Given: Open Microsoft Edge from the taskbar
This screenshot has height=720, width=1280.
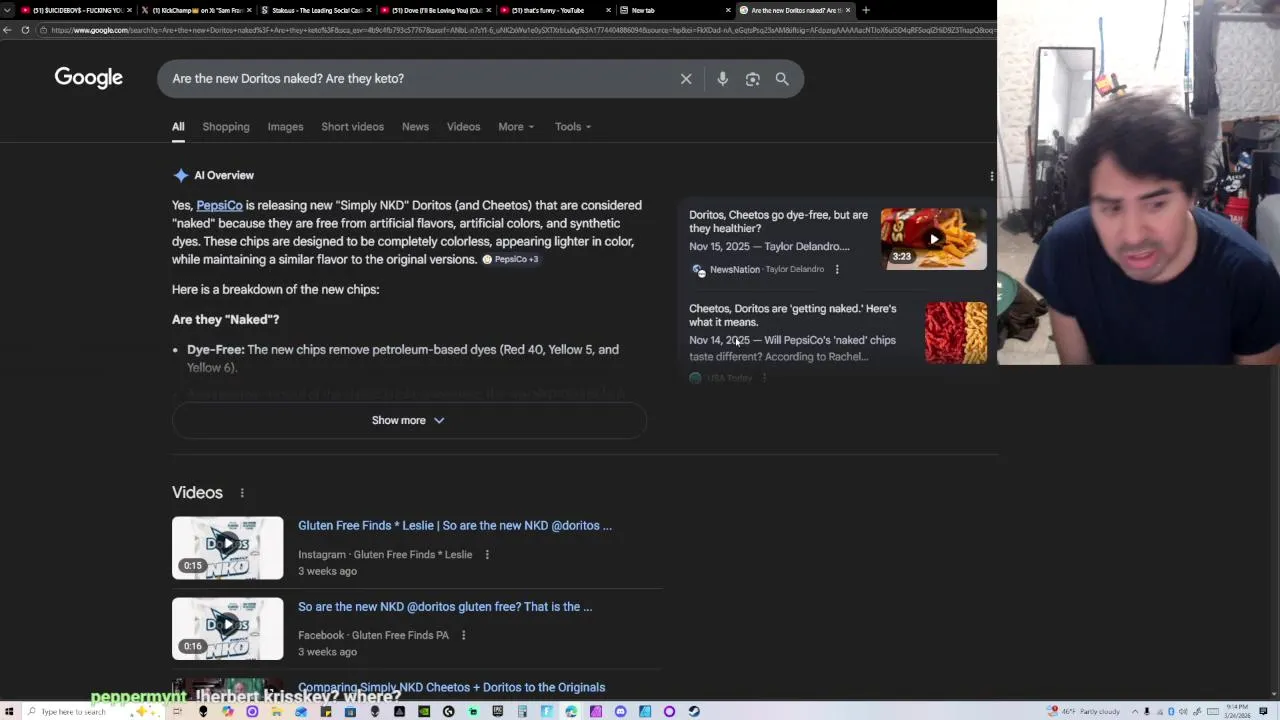Looking at the screenshot, I should click(x=571, y=712).
